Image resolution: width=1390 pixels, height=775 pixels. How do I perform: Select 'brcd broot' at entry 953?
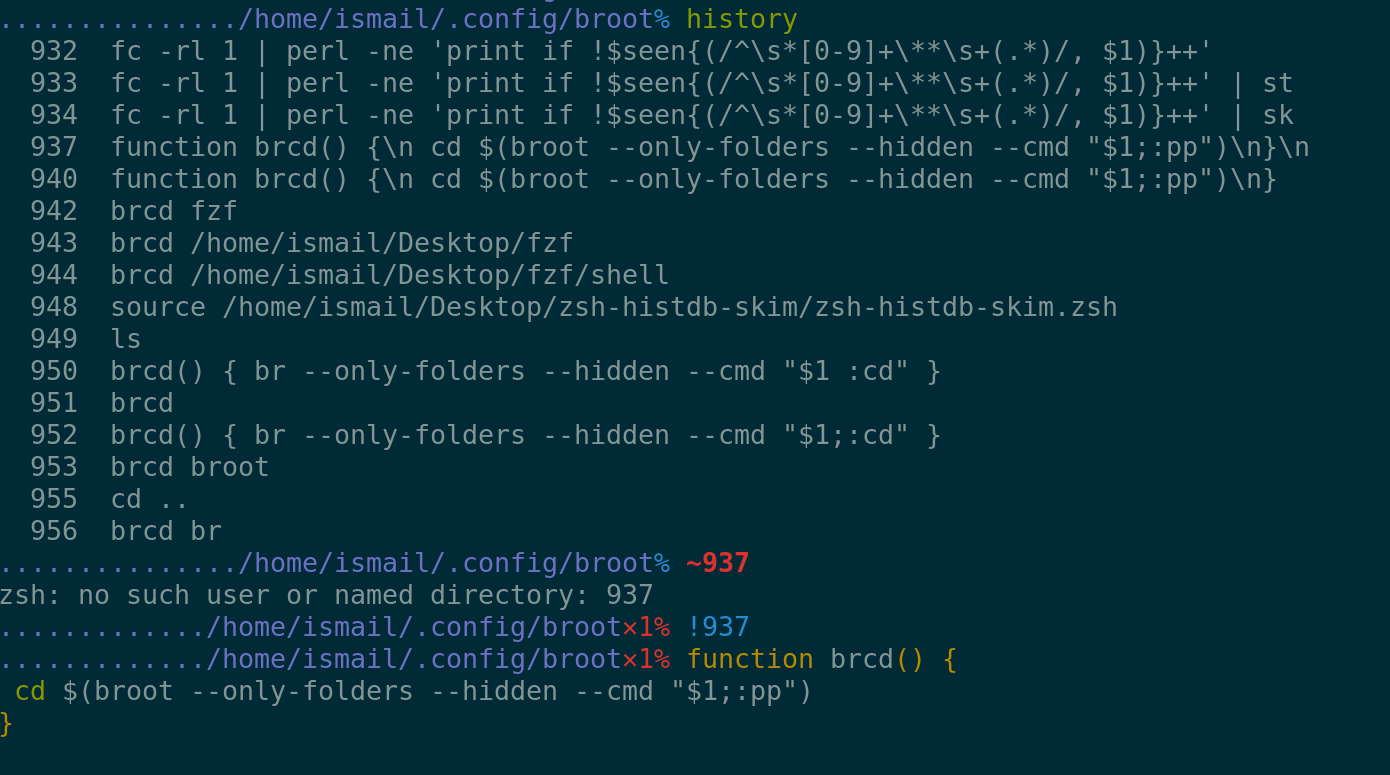point(190,467)
